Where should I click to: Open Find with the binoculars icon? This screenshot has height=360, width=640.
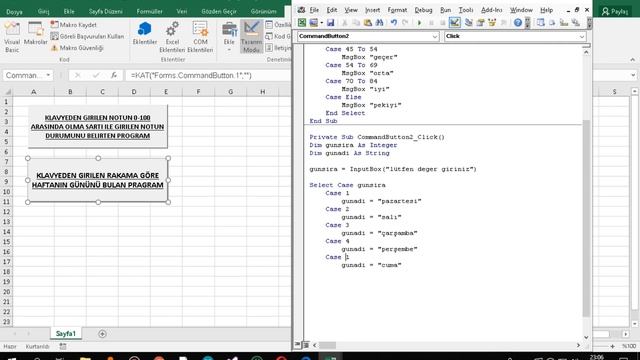click(379, 23)
